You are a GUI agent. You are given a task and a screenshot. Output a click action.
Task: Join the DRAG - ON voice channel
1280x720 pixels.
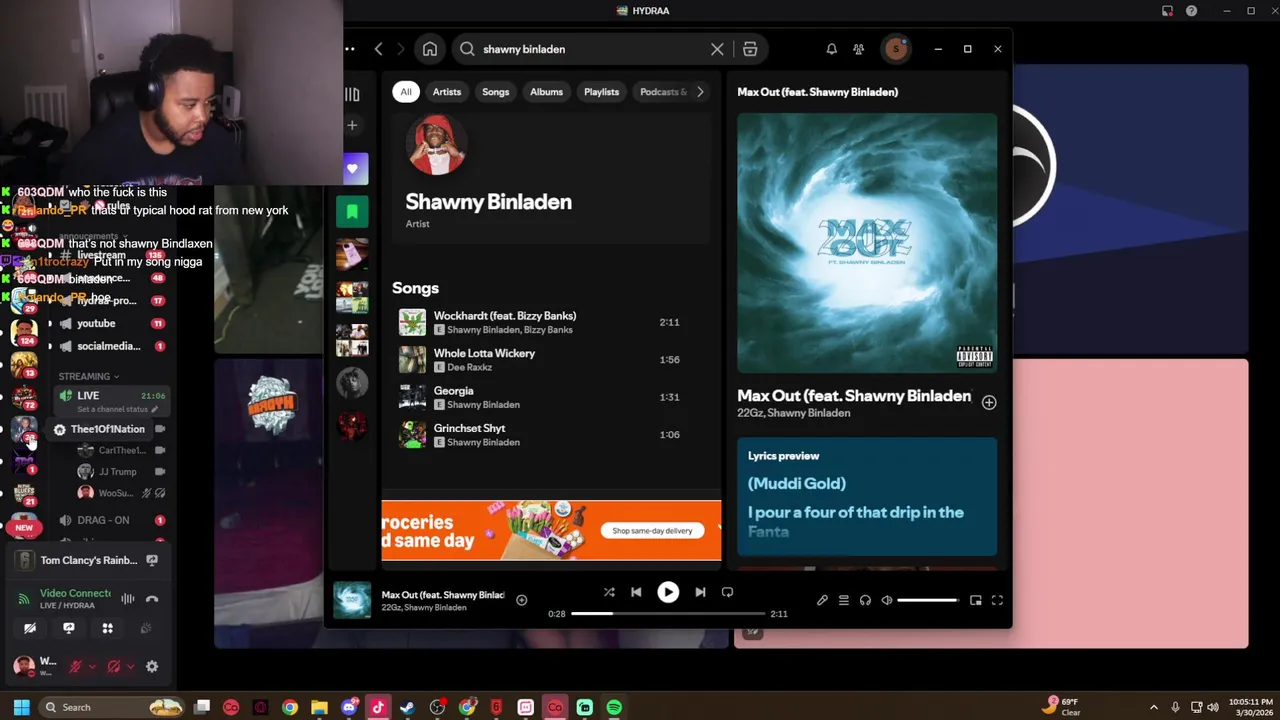(104, 520)
